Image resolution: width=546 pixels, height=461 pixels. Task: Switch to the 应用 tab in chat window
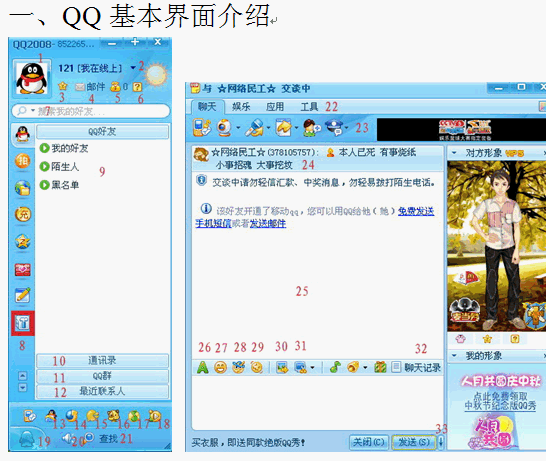click(x=275, y=107)
